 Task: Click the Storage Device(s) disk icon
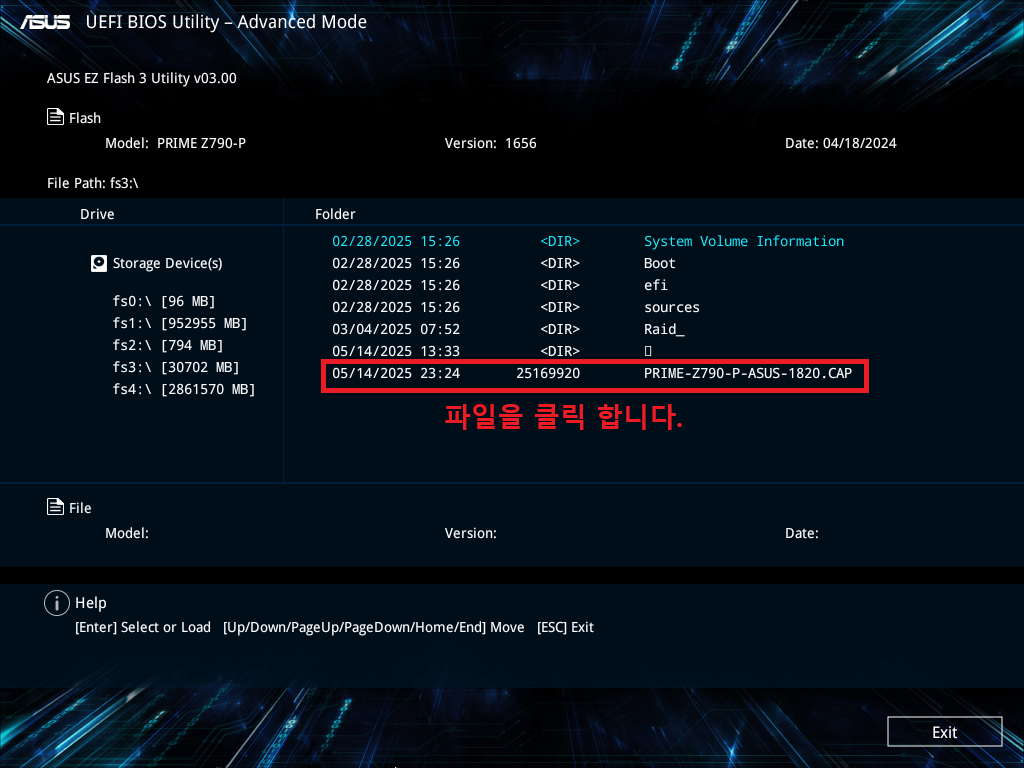pos(99,263)
